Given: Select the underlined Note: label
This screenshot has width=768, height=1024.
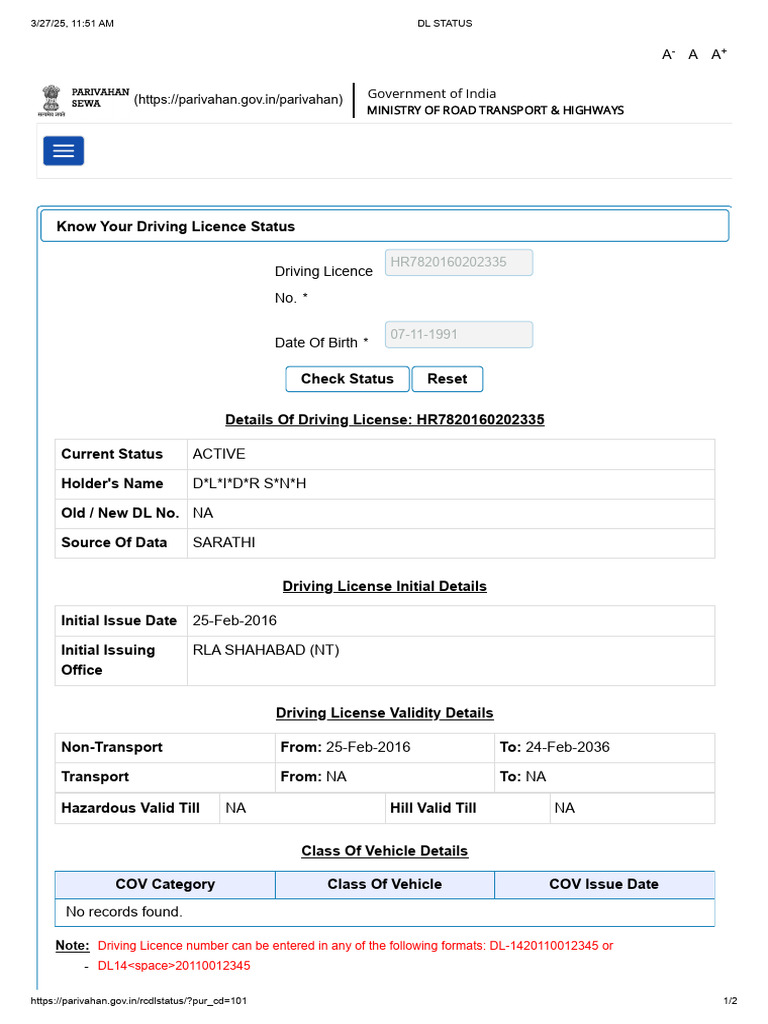Looking at the screenshot, I should pyautogui.click(x=72, y=946).
